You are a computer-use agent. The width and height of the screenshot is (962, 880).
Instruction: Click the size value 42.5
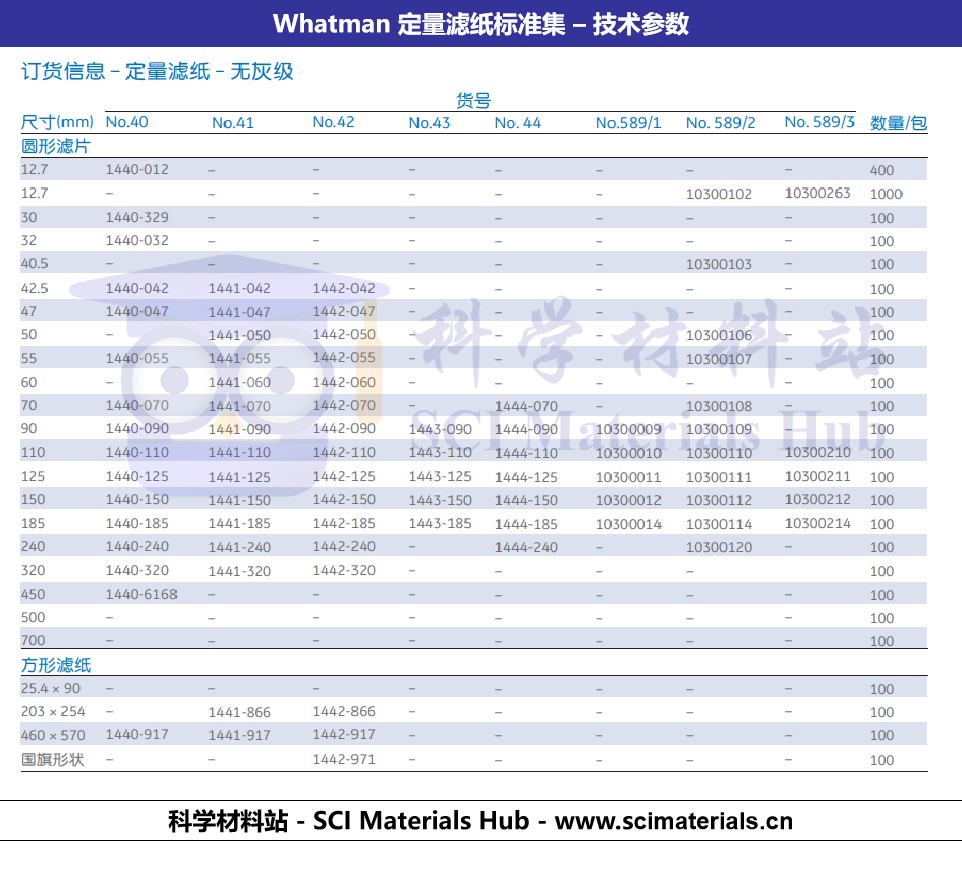34,288
